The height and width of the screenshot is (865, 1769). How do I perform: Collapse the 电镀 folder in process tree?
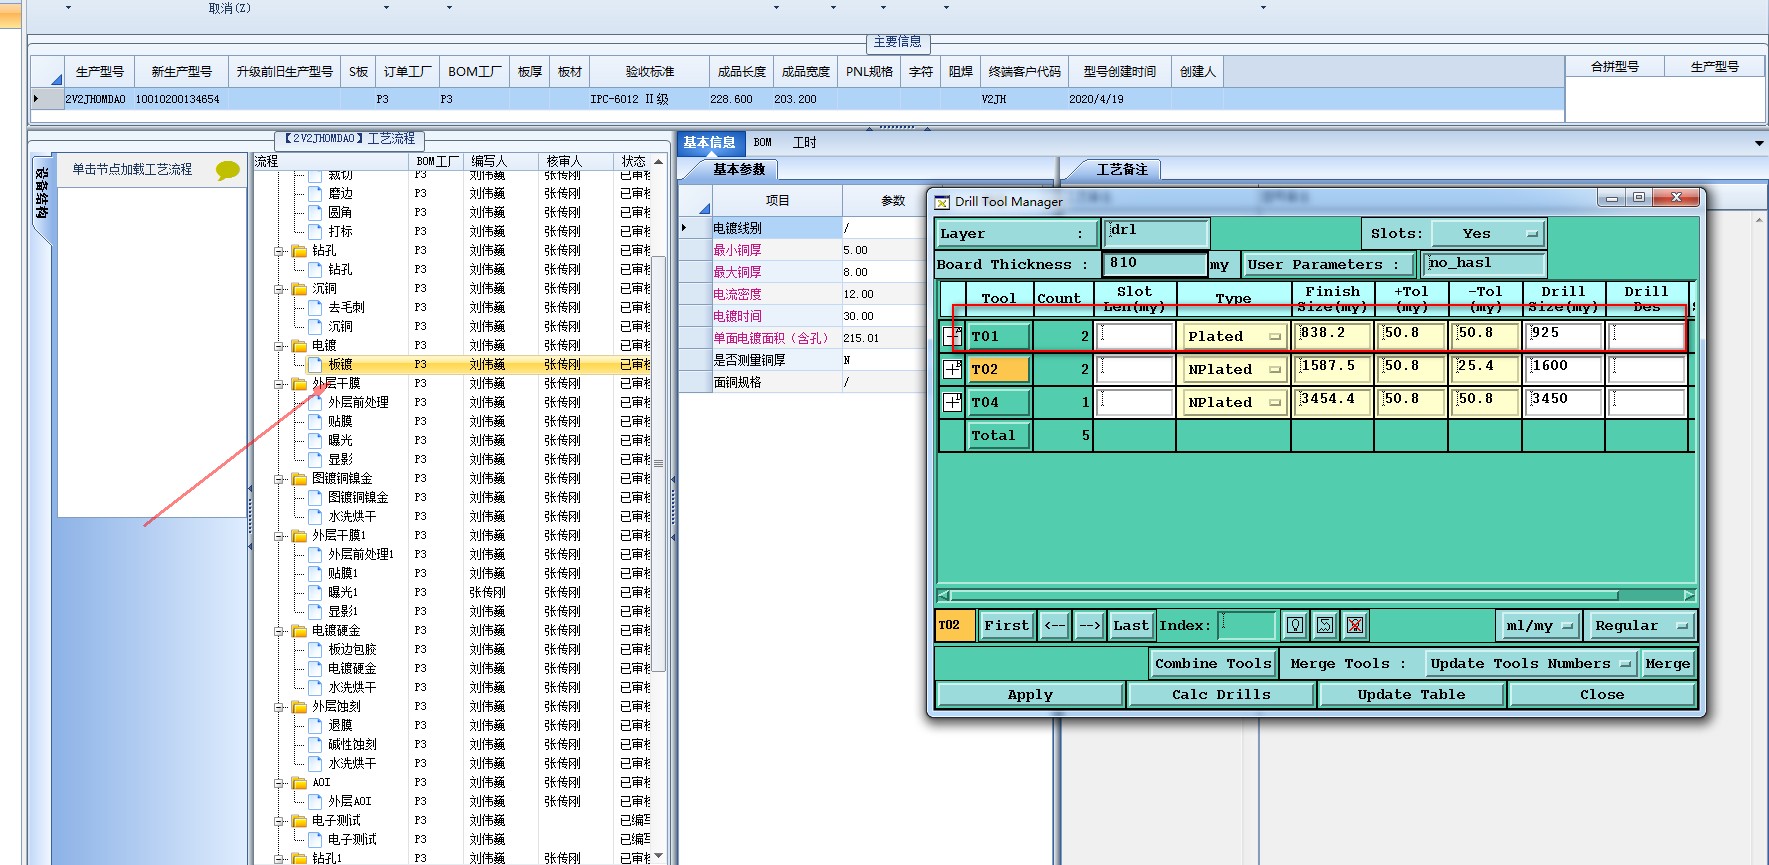click(280, 346)
